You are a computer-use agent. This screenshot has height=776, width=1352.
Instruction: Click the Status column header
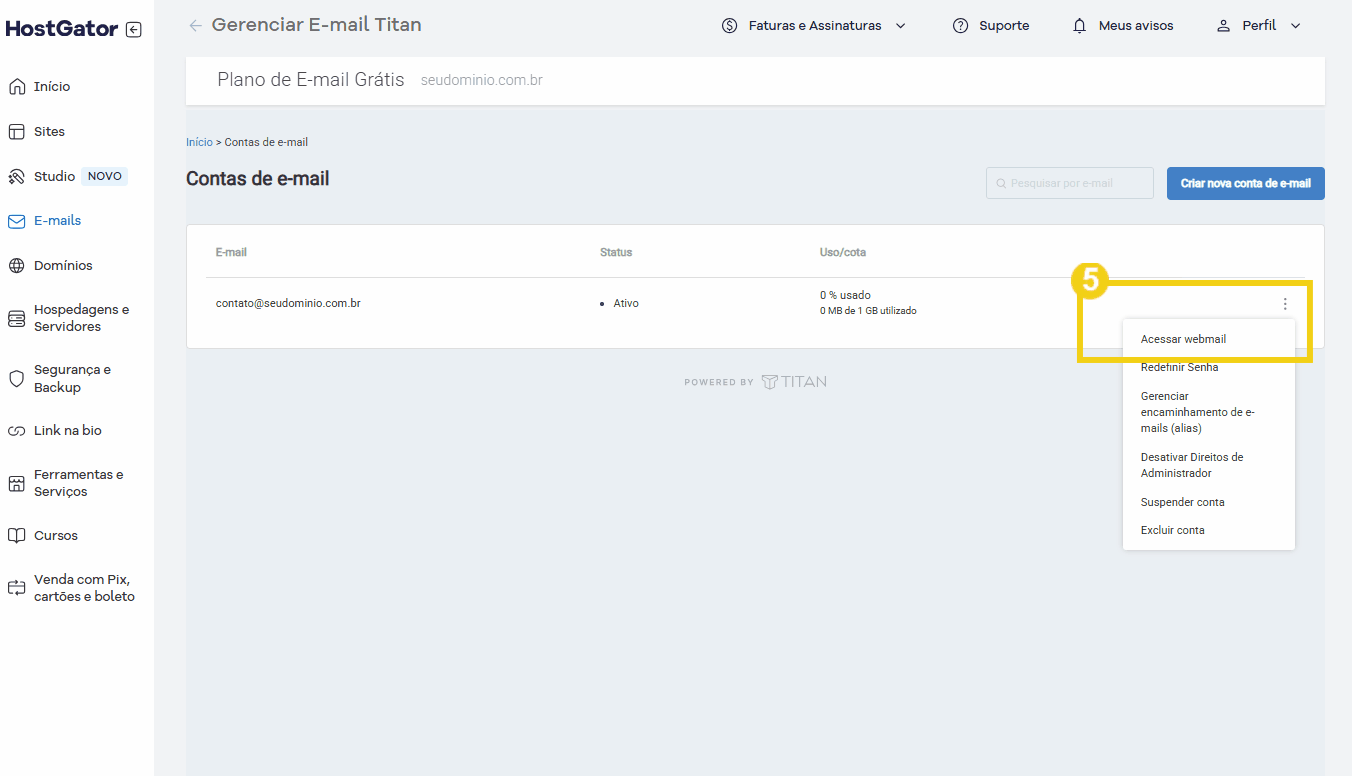click(616, 252)
